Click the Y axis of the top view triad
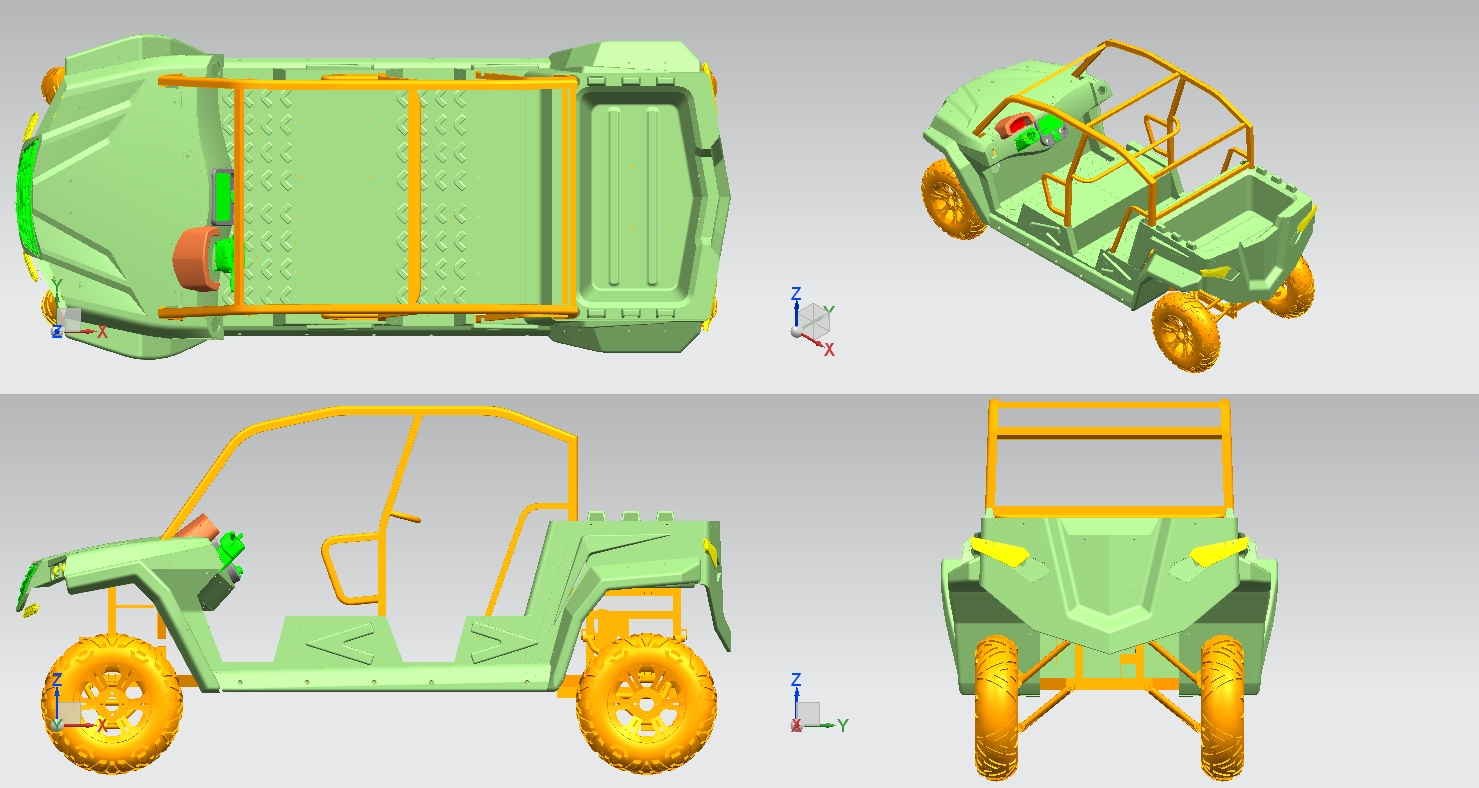This screenshot has width=1479, height=788. tap(57, 311)
